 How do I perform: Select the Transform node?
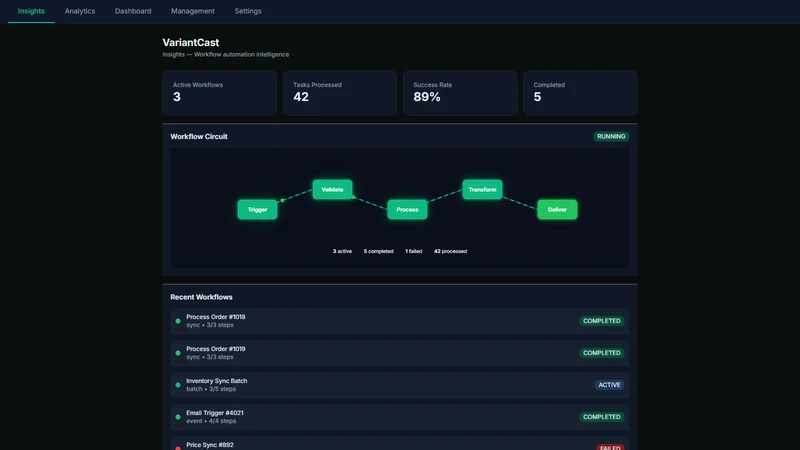pyautogui.click(x=482, y=189)
